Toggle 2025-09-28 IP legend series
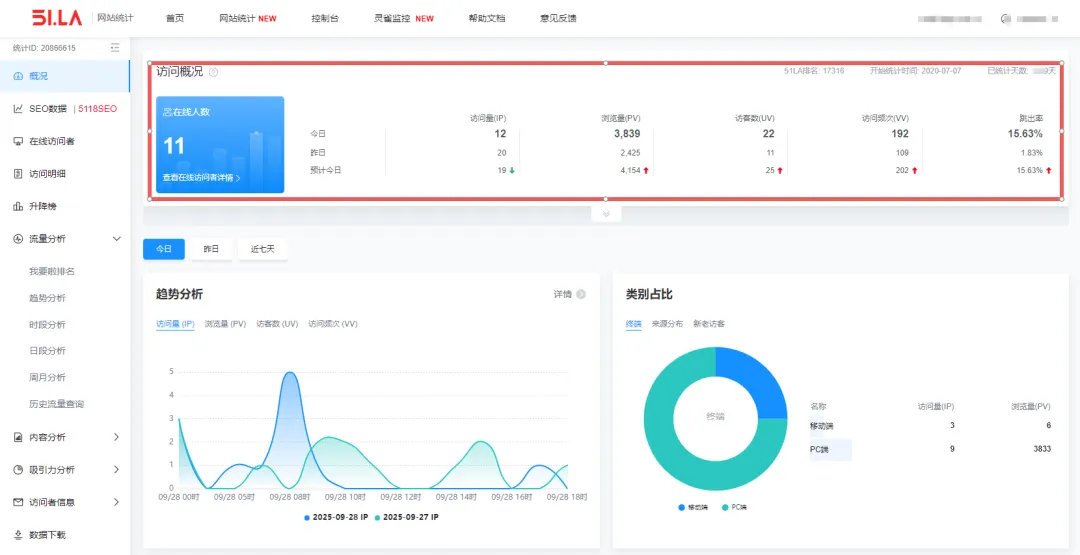Image resolution: width=1080 pixels, height=555 pixels. 335,516
